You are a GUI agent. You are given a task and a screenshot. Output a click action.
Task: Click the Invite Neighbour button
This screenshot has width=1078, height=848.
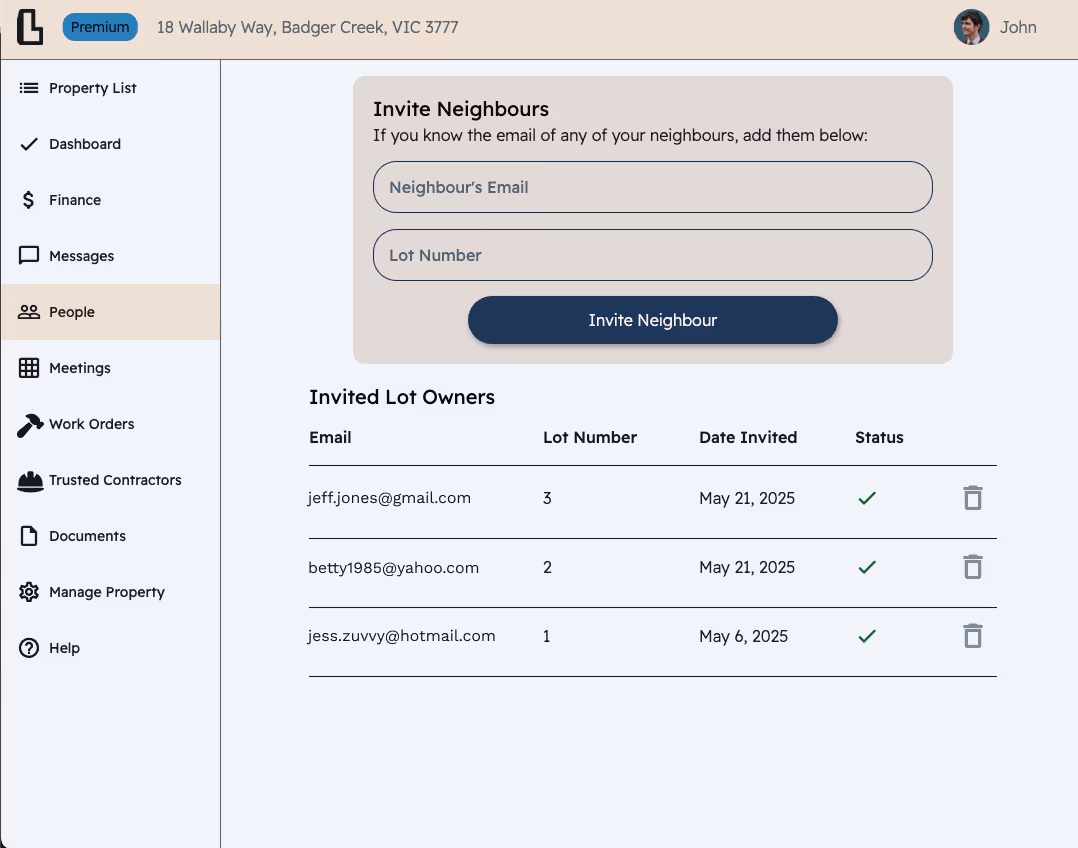pos(652,320)
